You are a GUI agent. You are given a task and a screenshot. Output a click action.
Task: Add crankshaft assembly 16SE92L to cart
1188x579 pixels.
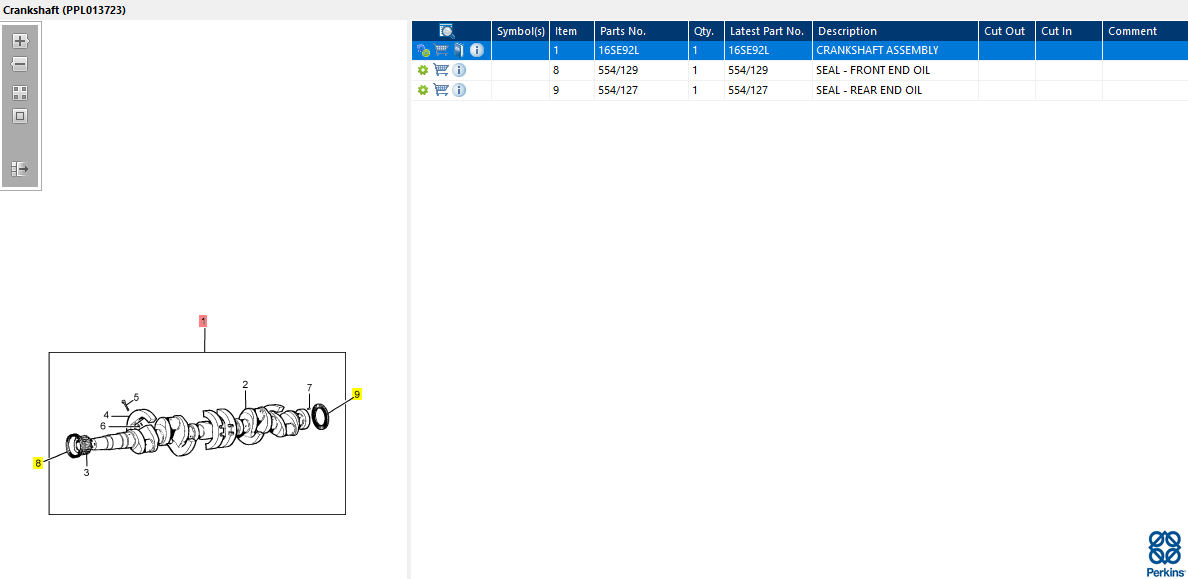click(441, 51)
